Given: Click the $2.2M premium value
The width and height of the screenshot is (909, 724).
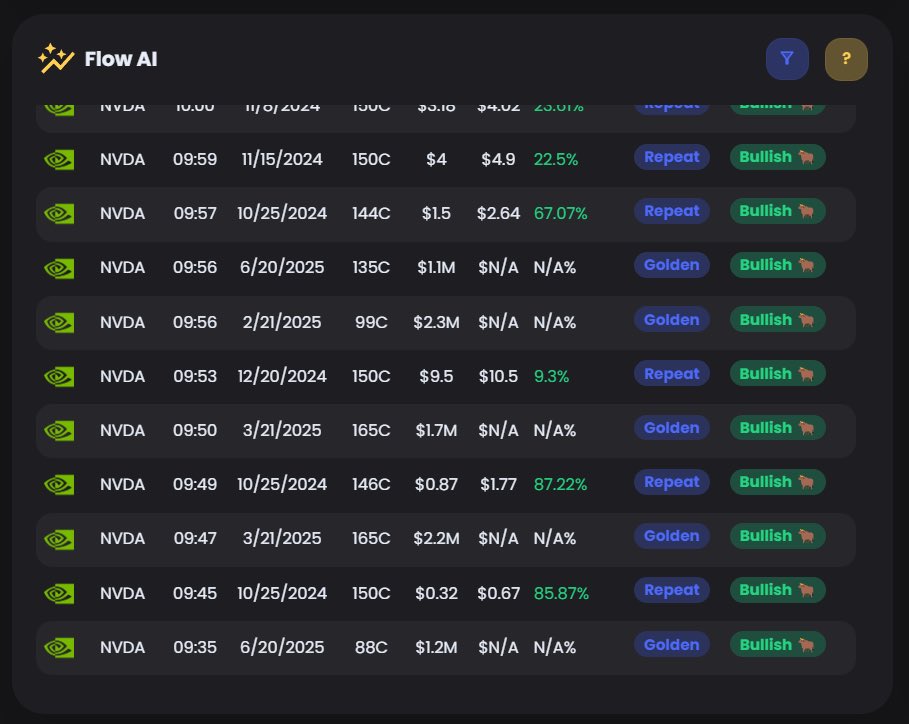Looking at the screenshot, I should coord(436,539).
